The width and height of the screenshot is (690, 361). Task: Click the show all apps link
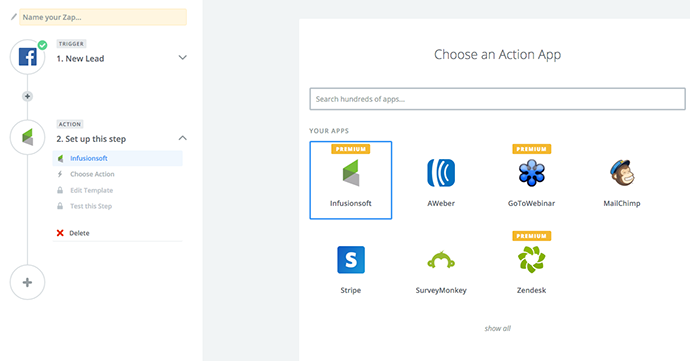point(498,328)
